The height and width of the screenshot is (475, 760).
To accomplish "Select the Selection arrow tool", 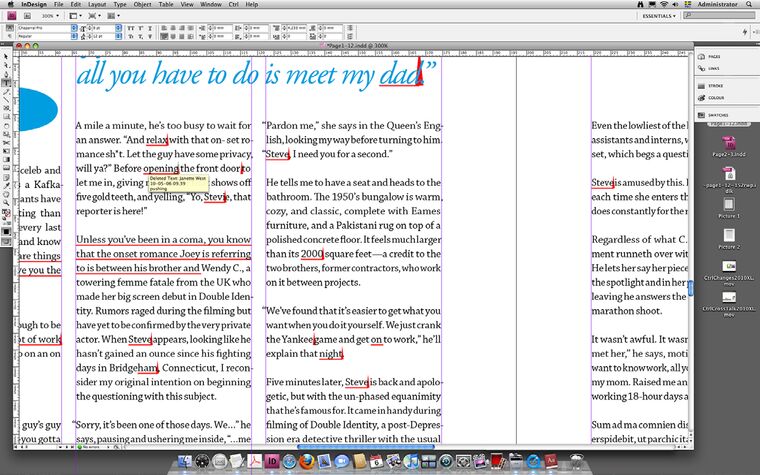I will tap(6, 57).
